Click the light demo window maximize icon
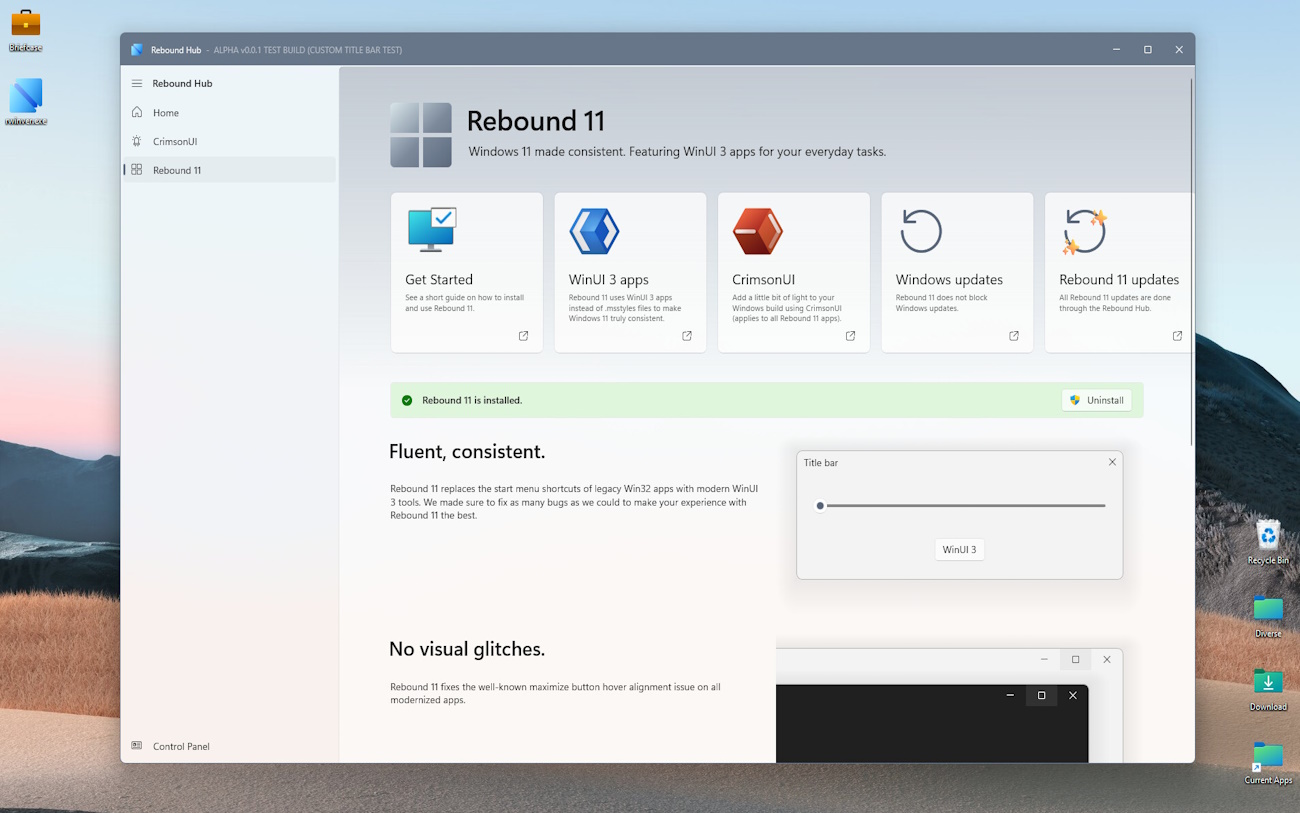The height and width of the screenshot is (813, 1300). point(1075,659)
